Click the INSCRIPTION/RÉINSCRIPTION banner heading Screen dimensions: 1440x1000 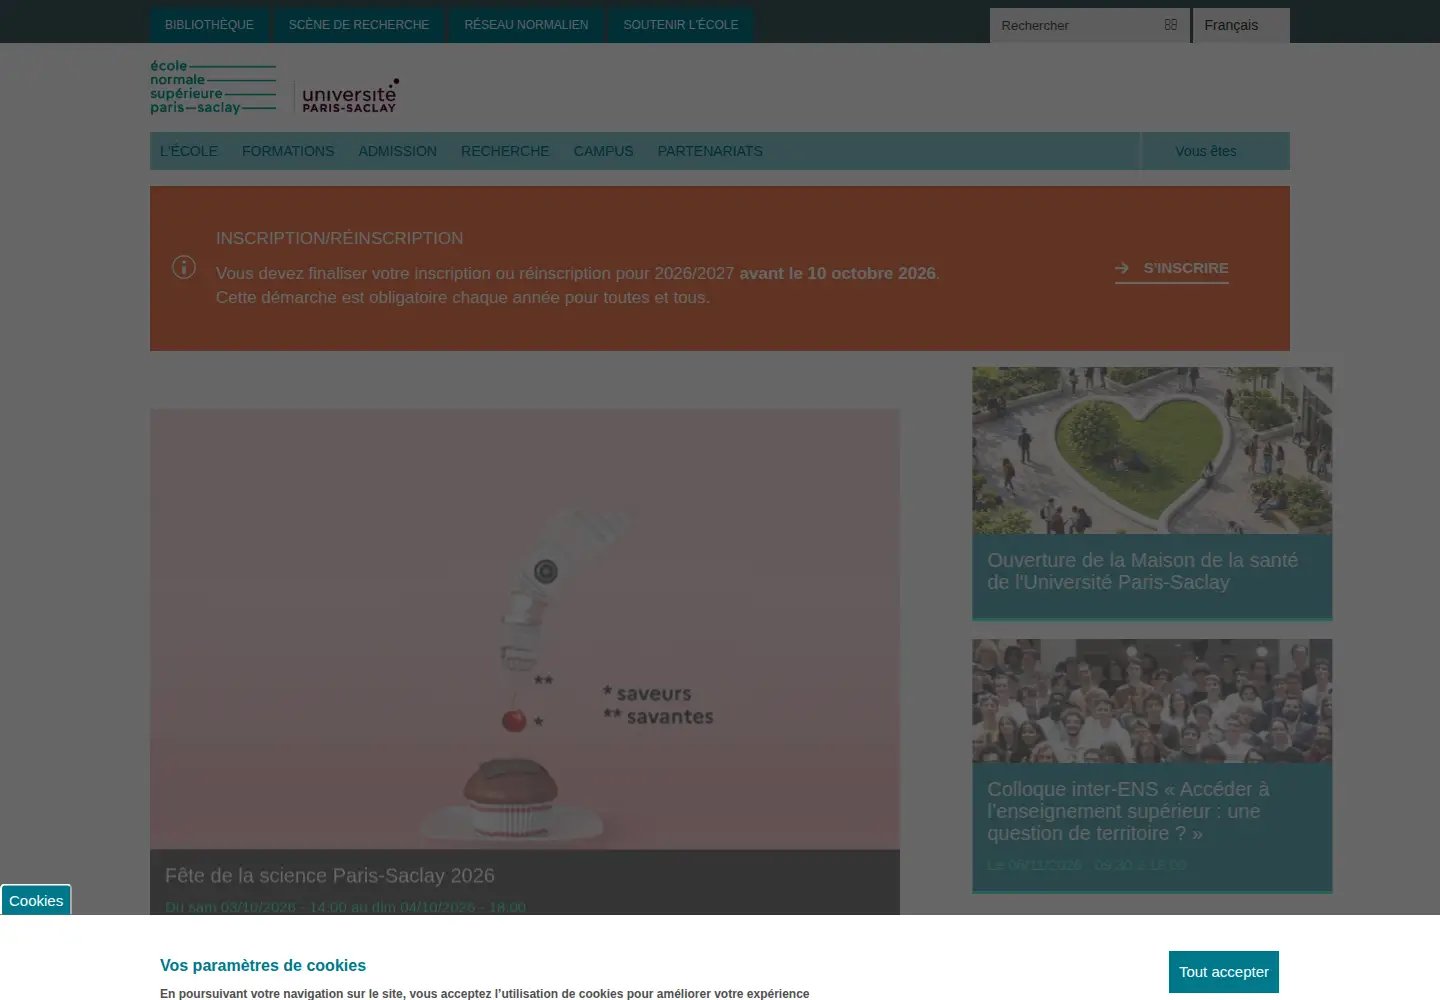pos(339,238)
